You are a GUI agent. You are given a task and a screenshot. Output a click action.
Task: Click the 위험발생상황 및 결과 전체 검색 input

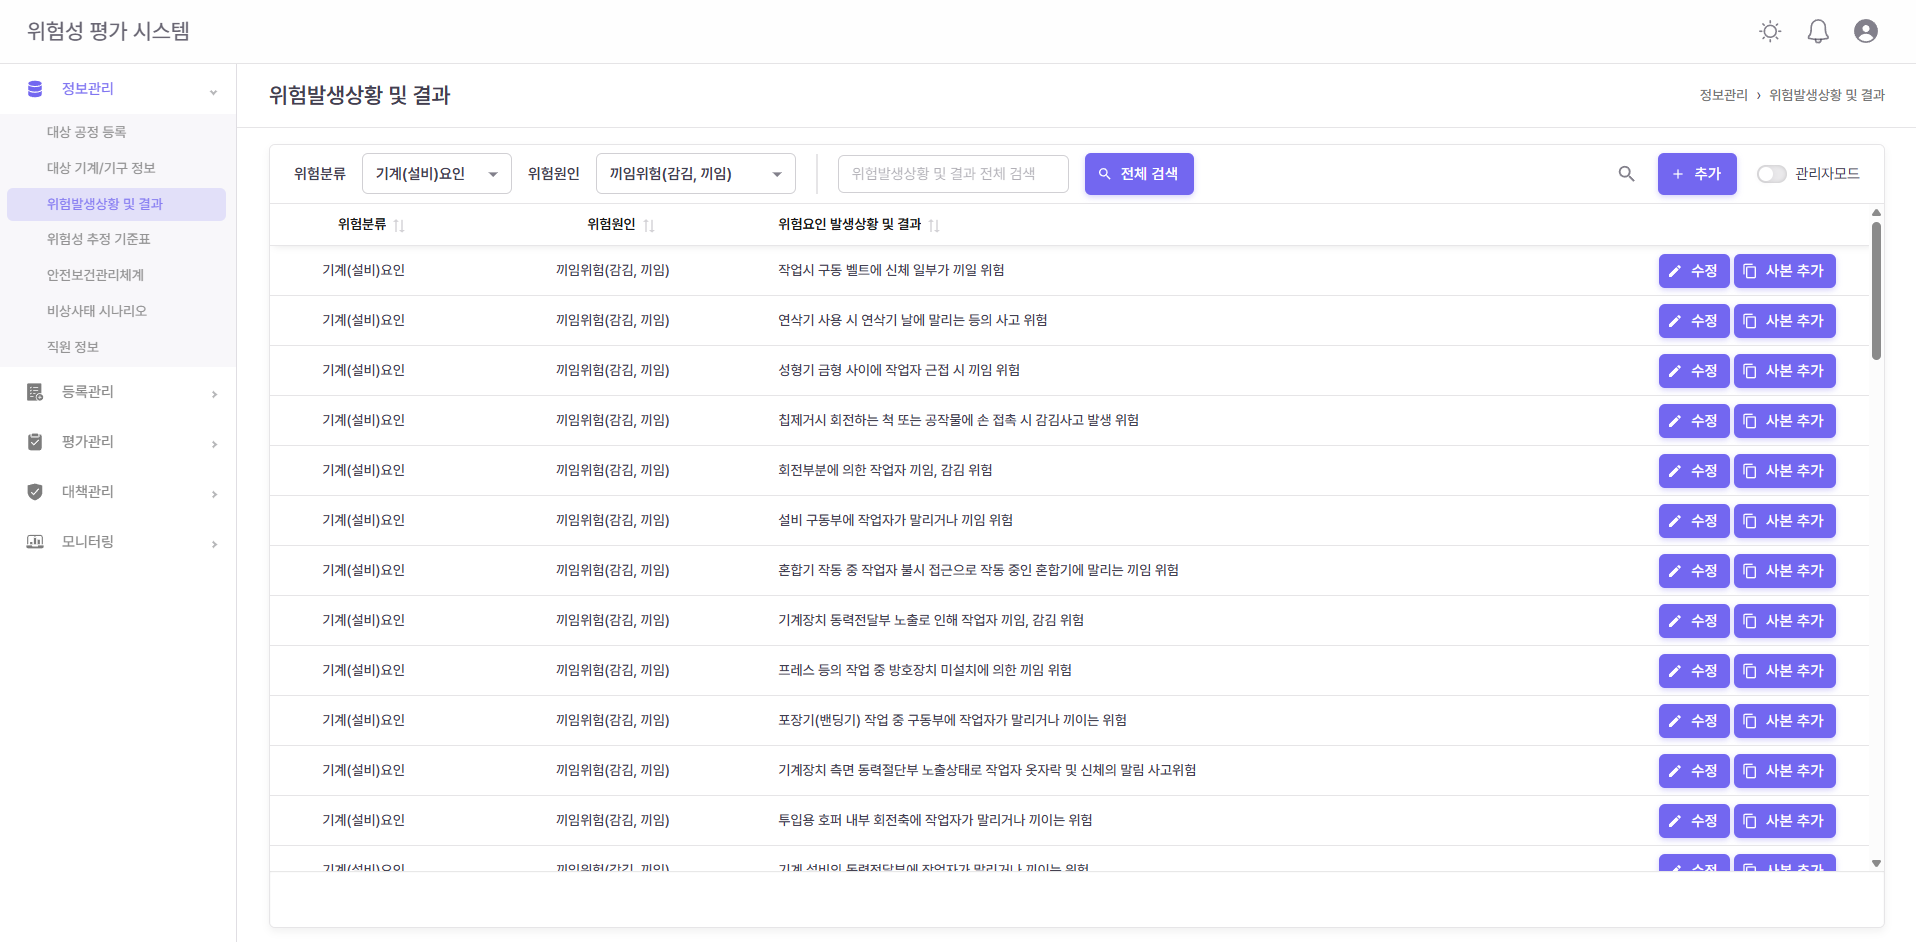point(952,174)
